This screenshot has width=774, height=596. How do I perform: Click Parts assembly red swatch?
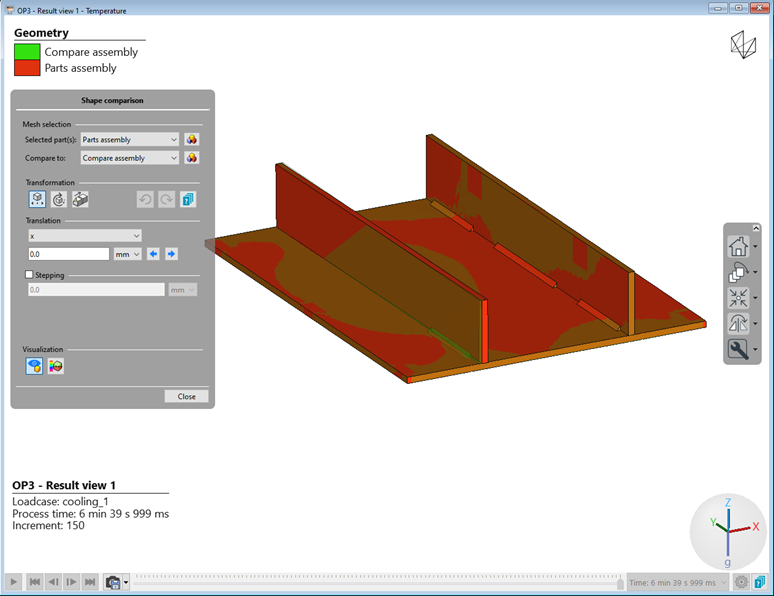[x=27, y=68]
